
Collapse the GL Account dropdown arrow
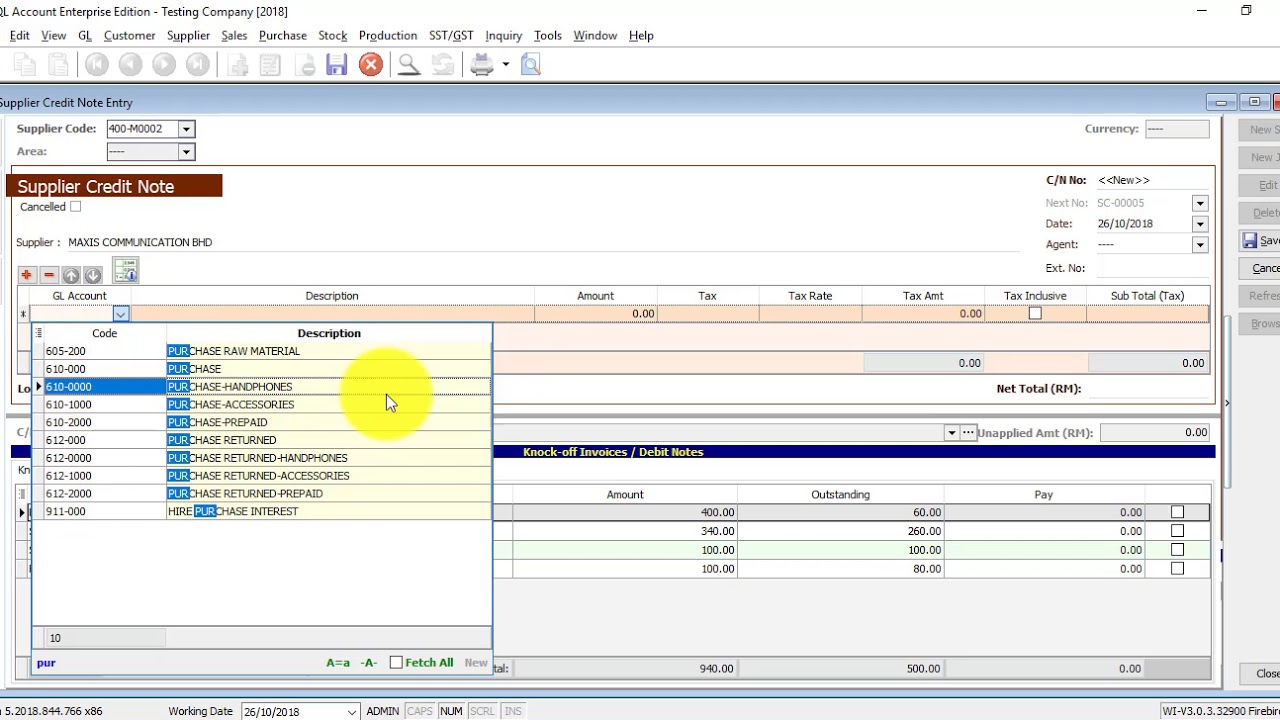coord(121,314)
